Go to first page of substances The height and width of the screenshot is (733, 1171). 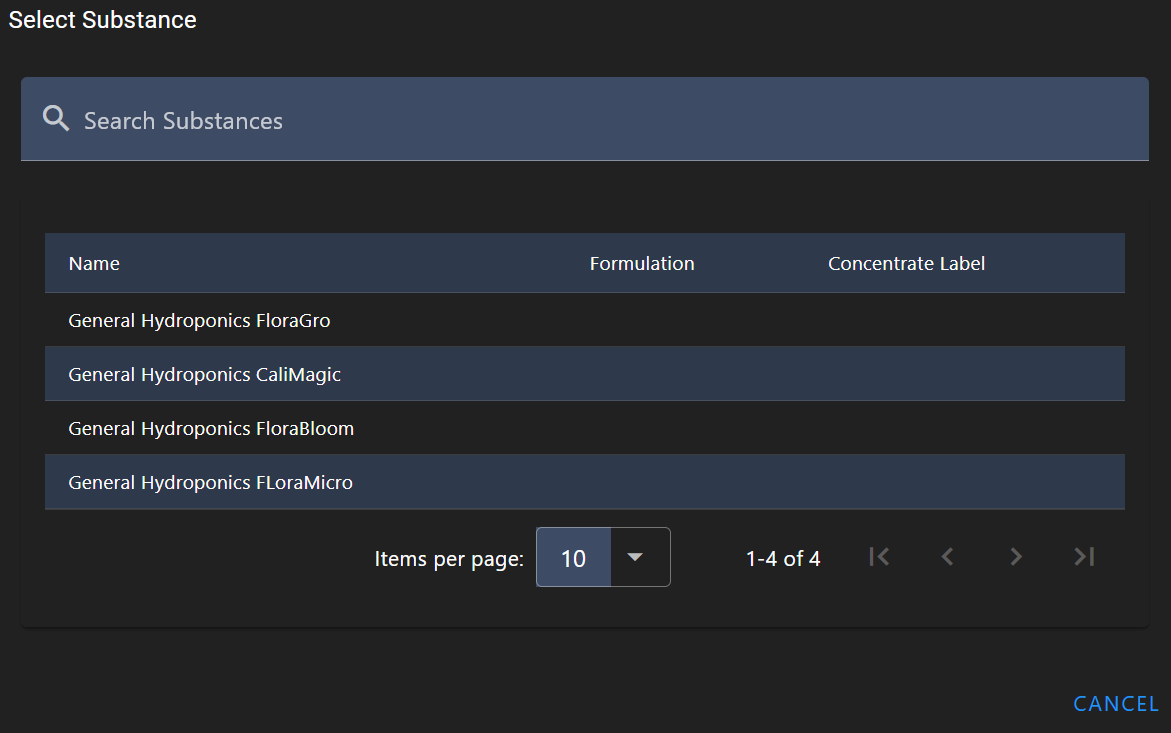coord(879,557)
